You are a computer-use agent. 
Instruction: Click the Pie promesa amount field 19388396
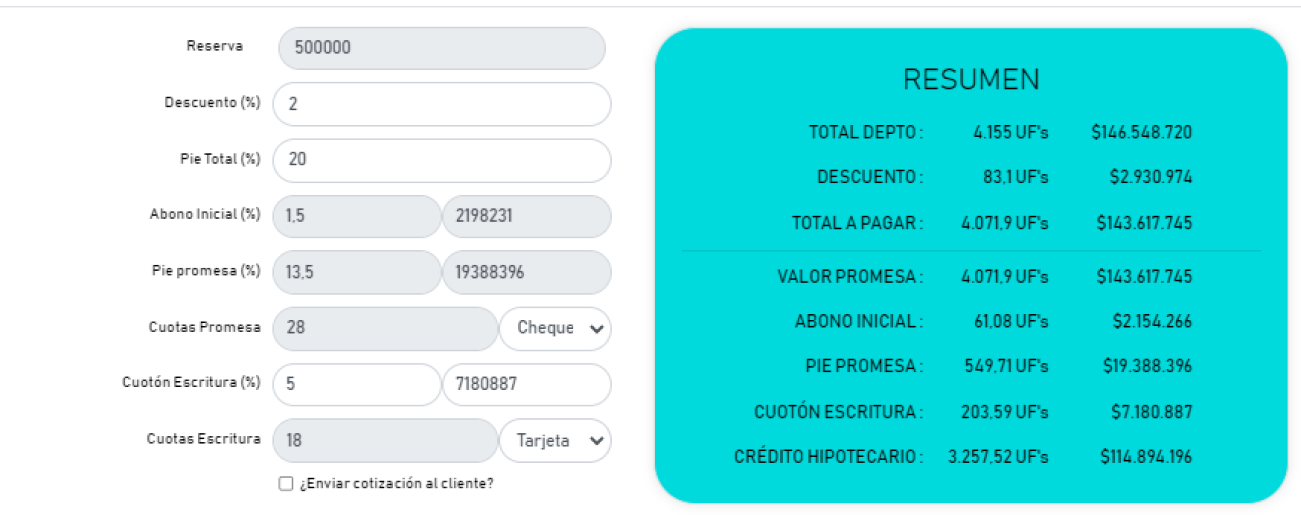pyautogui.click(x=526, y=272)
